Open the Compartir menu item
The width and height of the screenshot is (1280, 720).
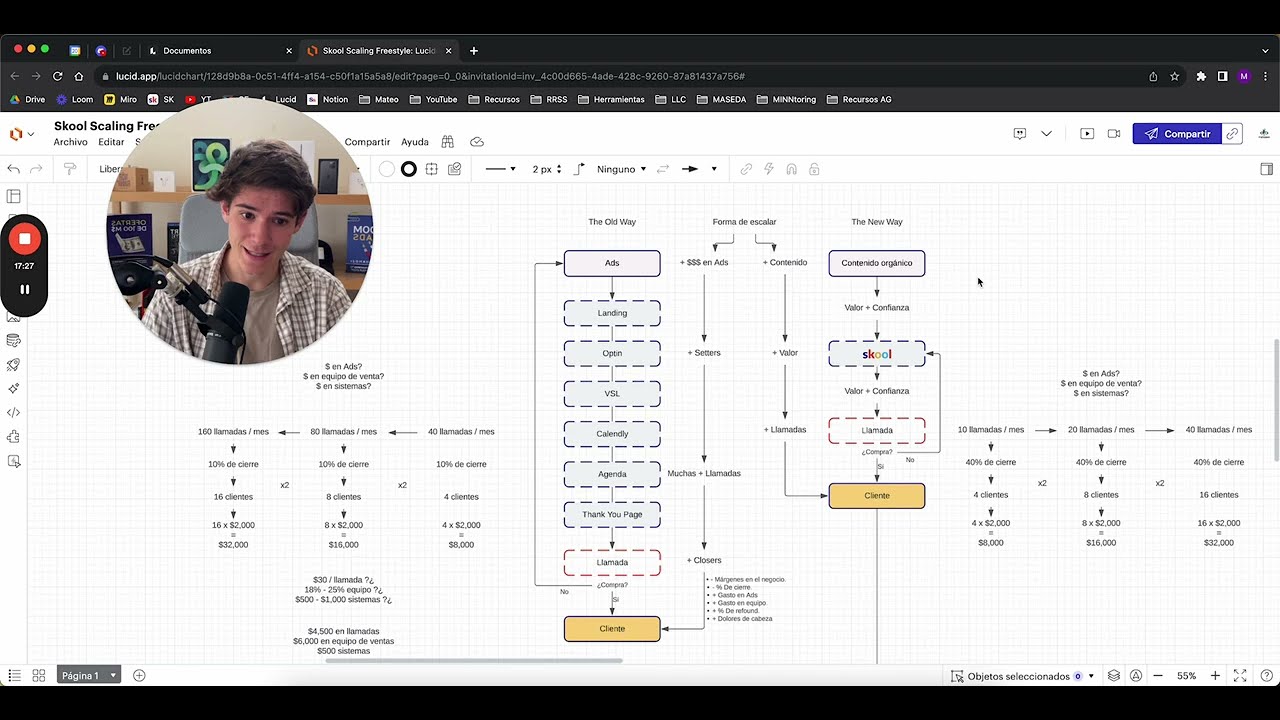pyautogui.click(x=367, y=142)
